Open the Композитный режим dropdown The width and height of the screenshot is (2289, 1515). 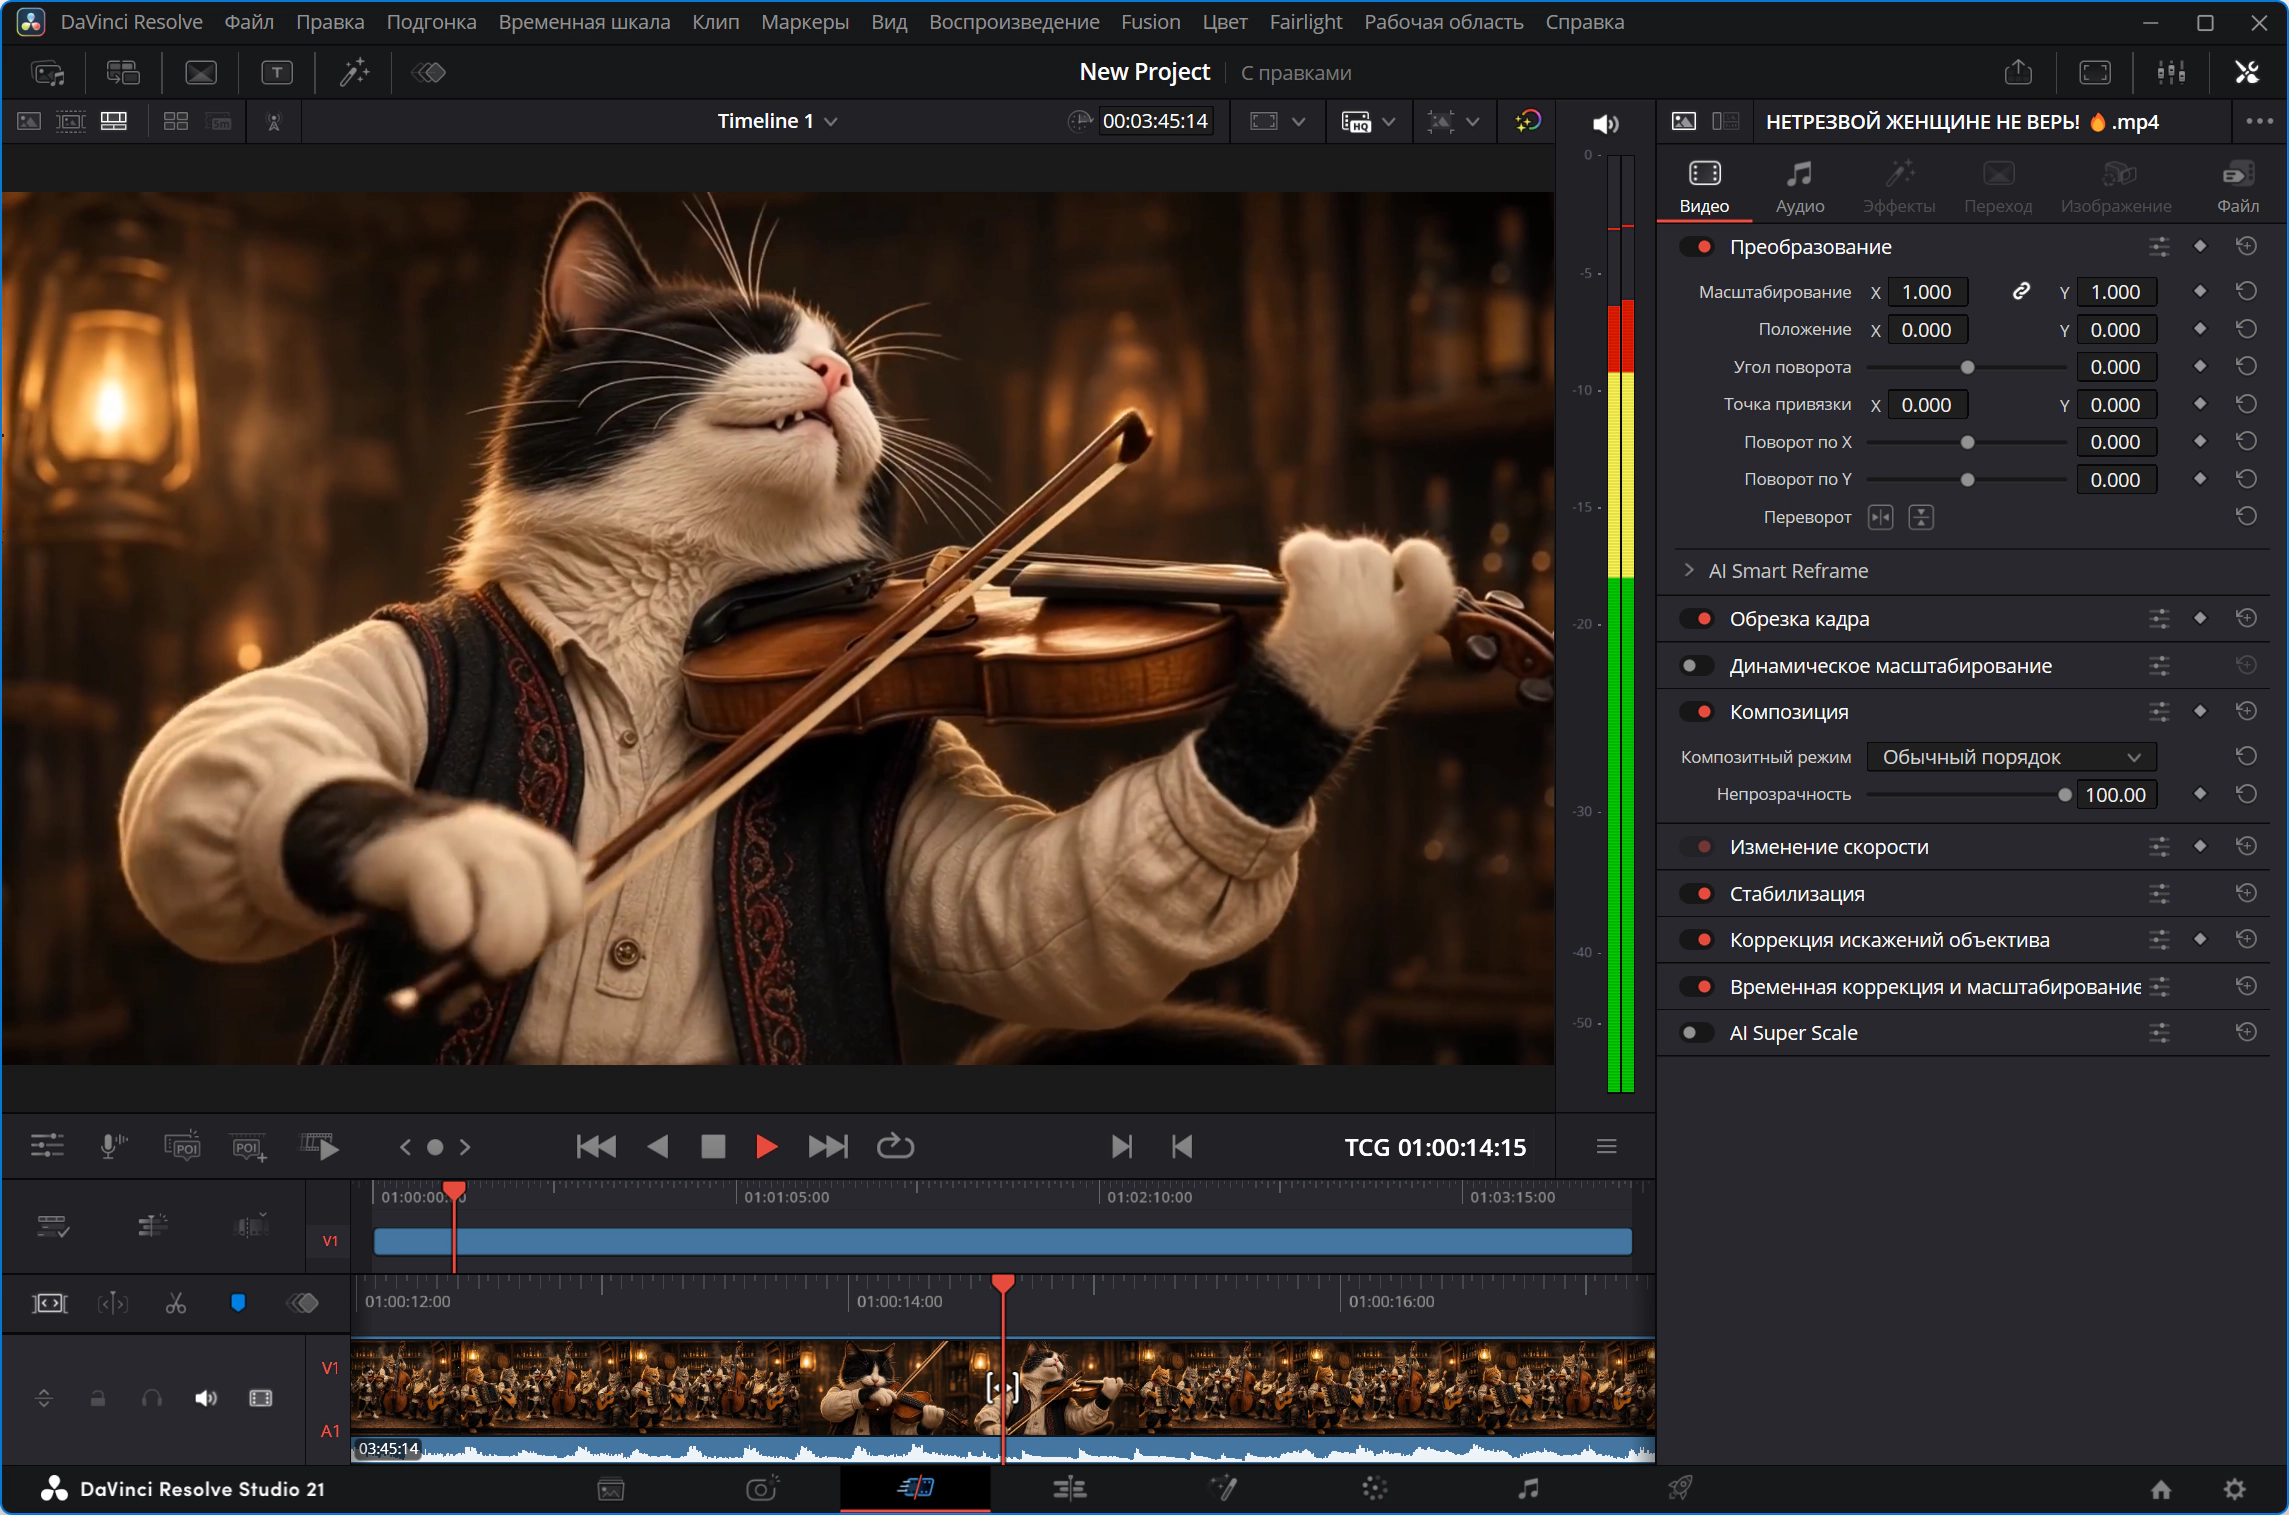click(2011, 757)
